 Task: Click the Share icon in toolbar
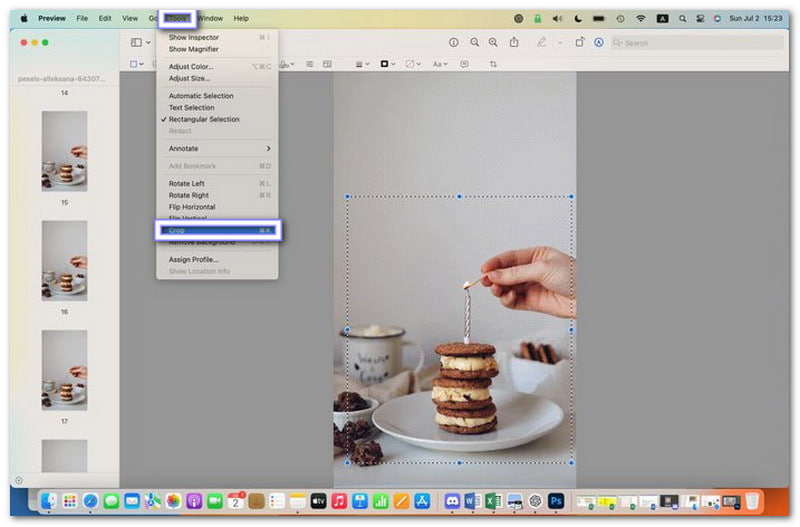point(514,42)
